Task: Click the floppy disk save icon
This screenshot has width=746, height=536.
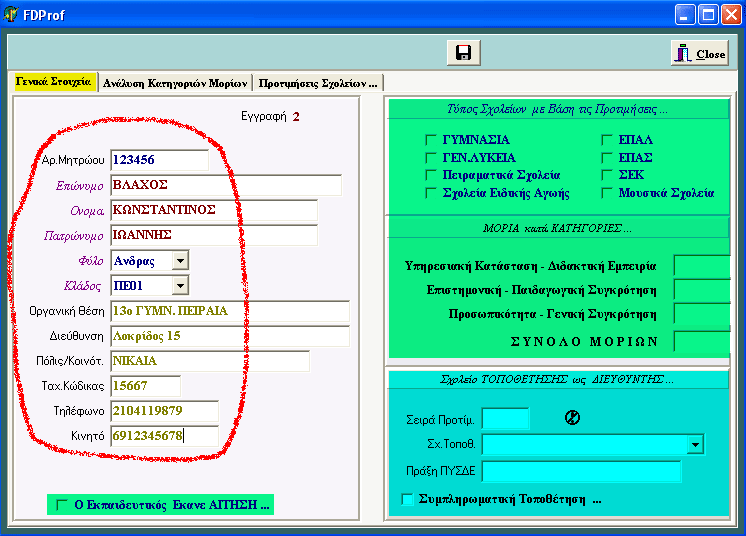Action: pyautogui.click(x=463, y=53)
